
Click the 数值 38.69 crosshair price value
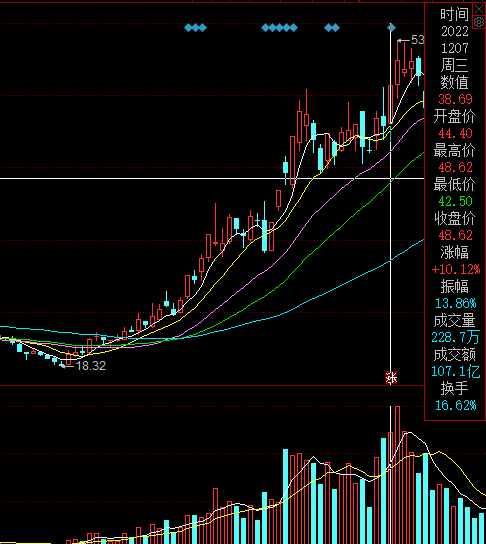click(455, 100)
